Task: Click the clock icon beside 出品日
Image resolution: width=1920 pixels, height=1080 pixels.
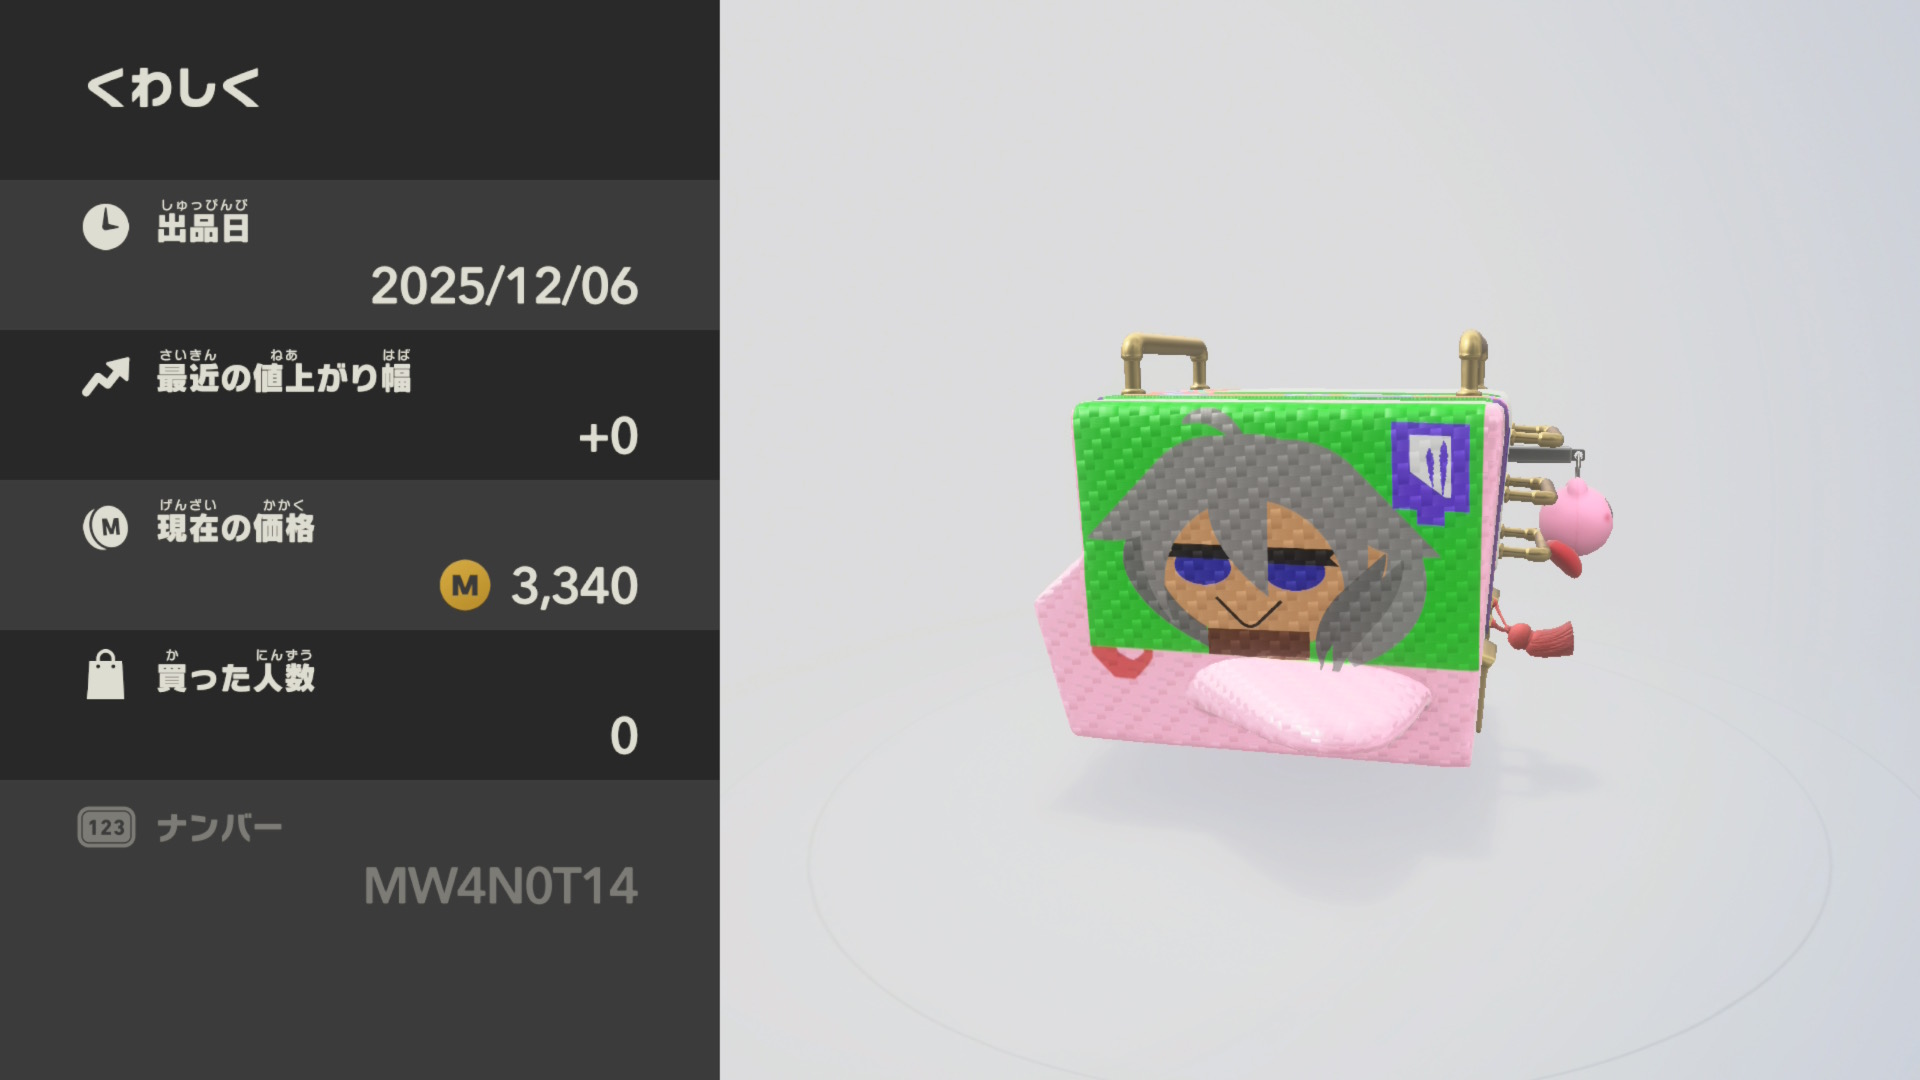Action: [105, 228]
